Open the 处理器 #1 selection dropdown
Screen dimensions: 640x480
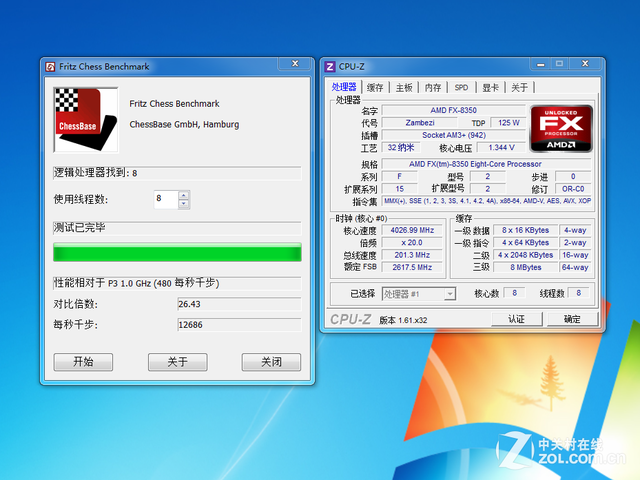click(x=419, y=294)
